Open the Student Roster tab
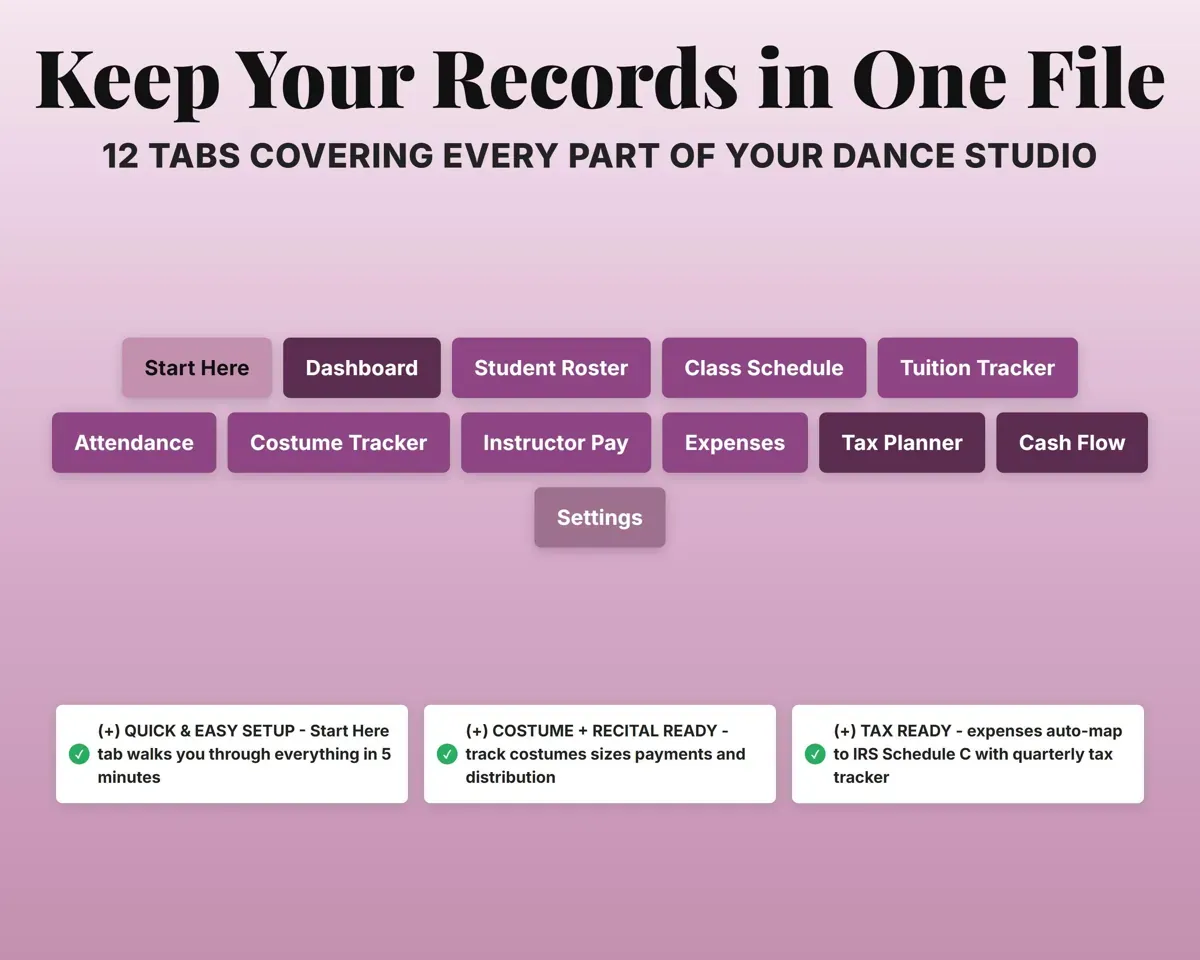This screenshot has width=1200, height=960. click(551, 368)
